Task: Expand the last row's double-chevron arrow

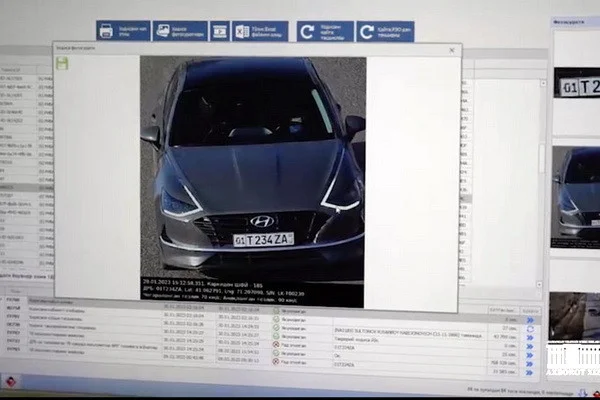Action: click(x=529, y=372)
